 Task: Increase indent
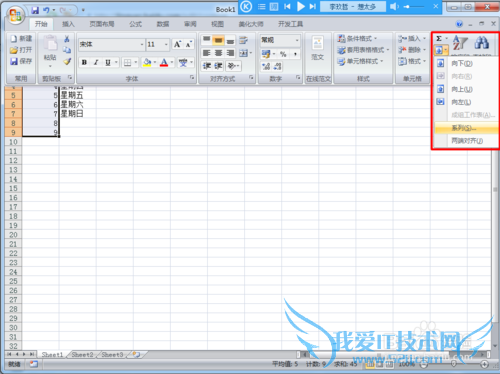[218, 66]
